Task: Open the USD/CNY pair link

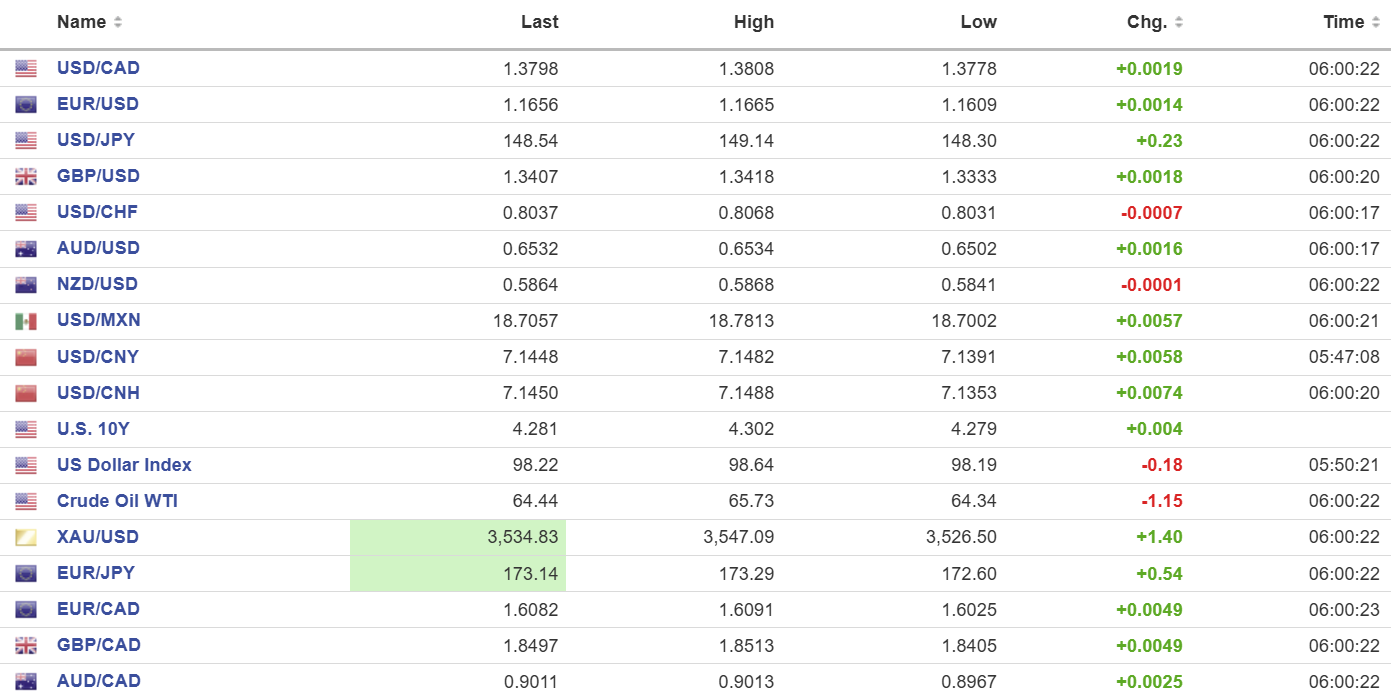Action: [x=98, y=357]
